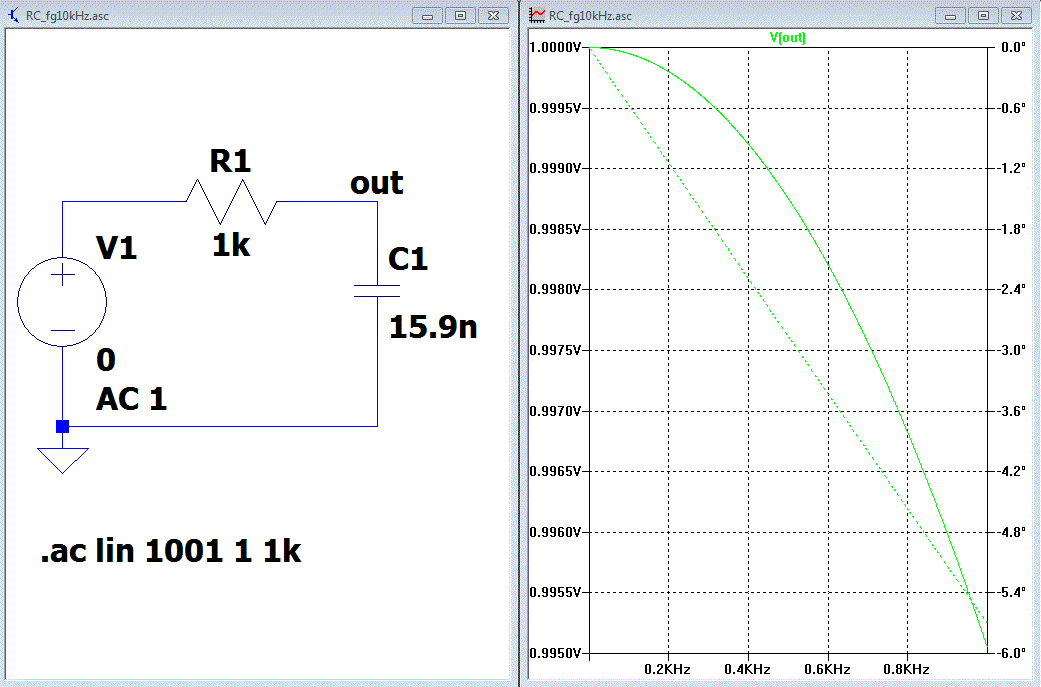Image resolution: width=1041 pixels, height=687 pixels.
Task: Click the 0.8KHz frequency axis label
Action: [x=906, y=669]
